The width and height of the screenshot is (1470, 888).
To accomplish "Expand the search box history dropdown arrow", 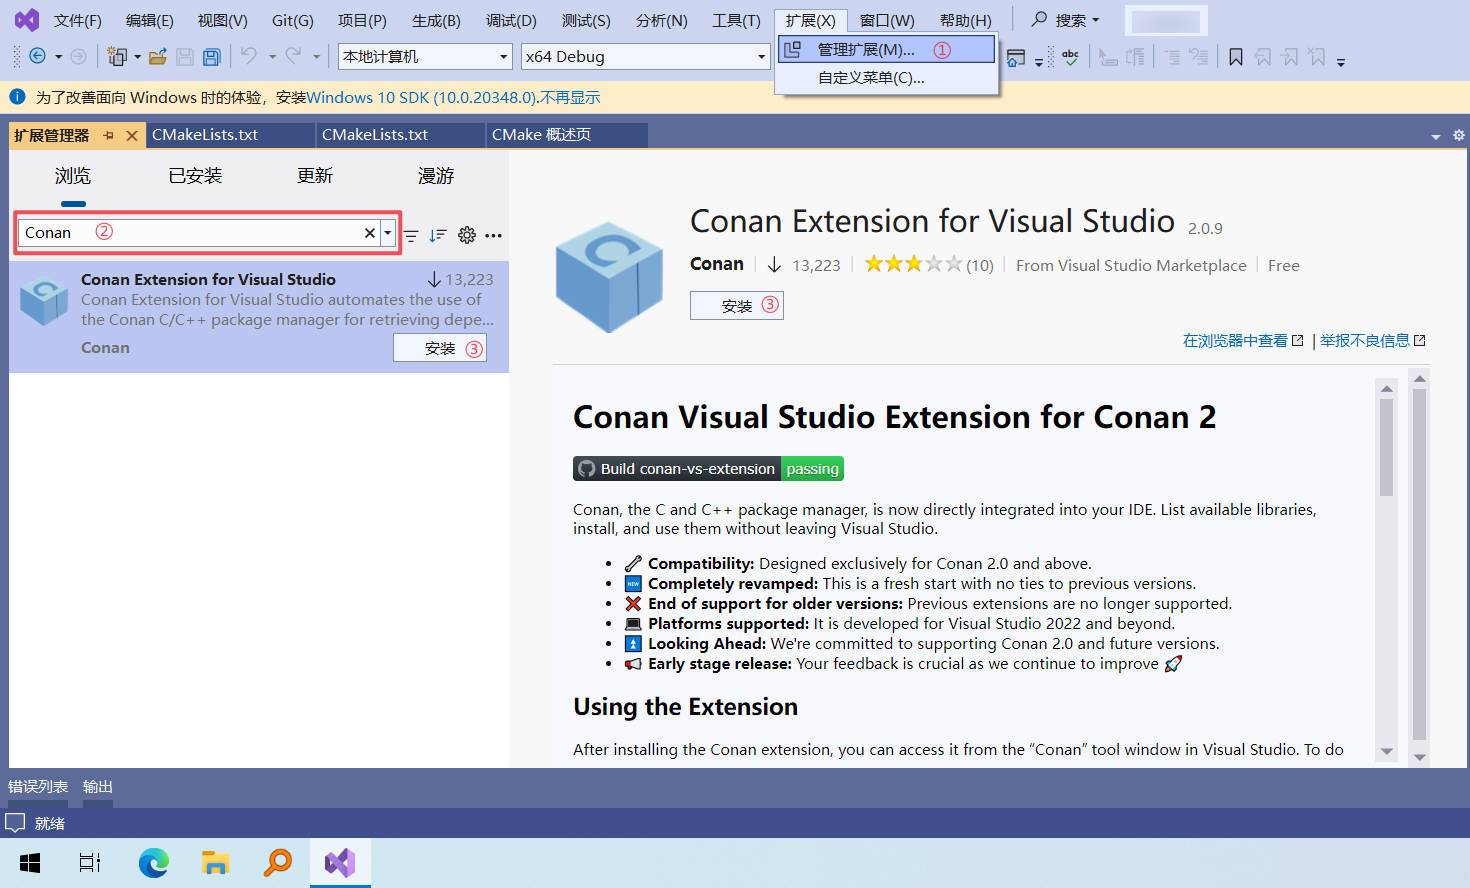I will 388,233.
